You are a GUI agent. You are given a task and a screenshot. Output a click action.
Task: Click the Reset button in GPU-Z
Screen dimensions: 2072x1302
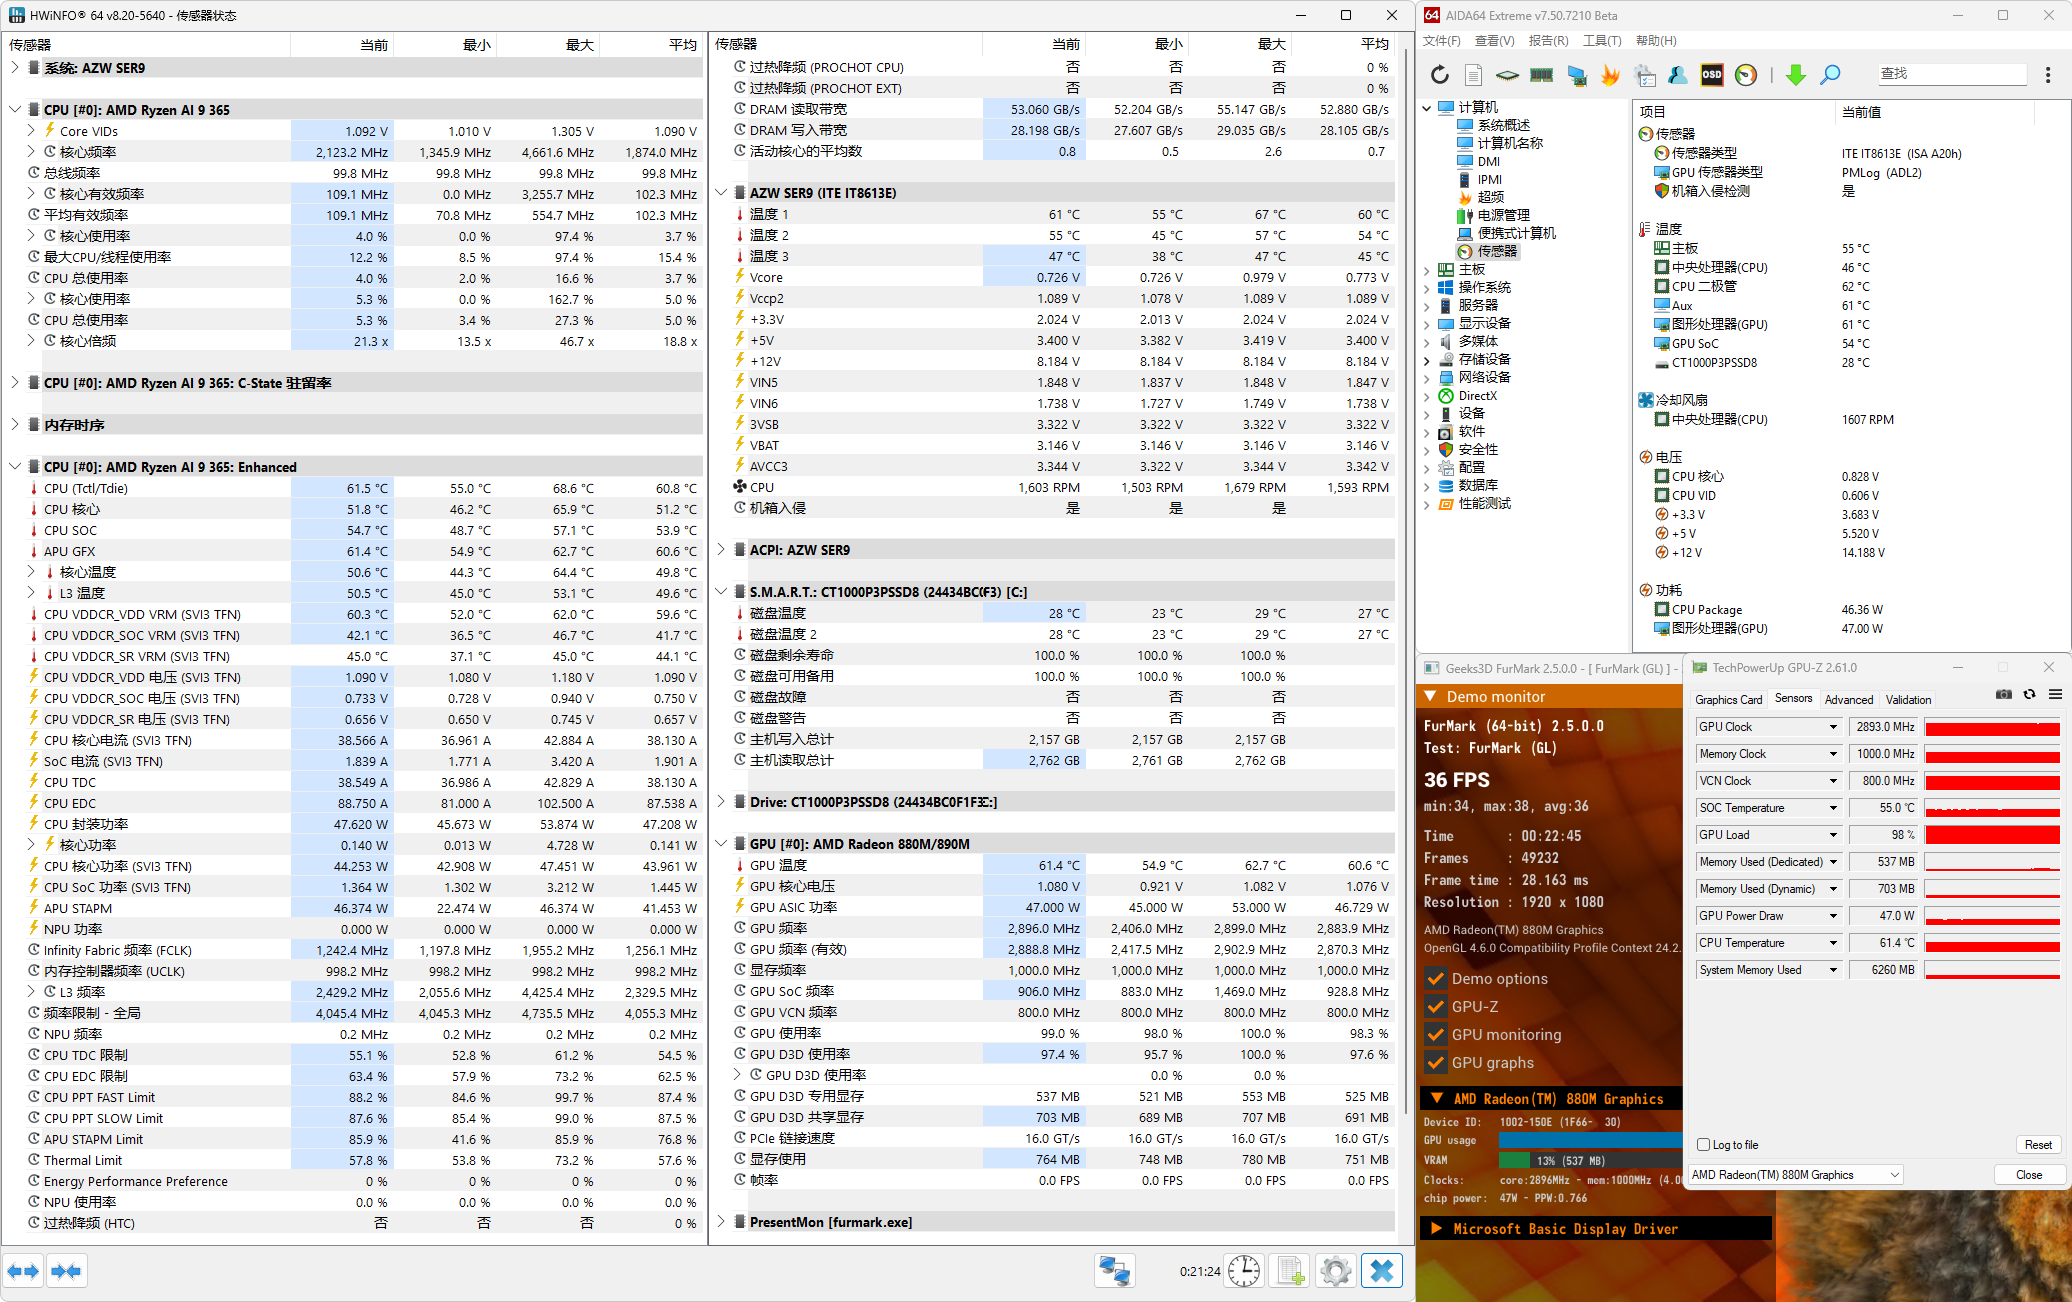pyautogui.click(x=2037, y=1145)
